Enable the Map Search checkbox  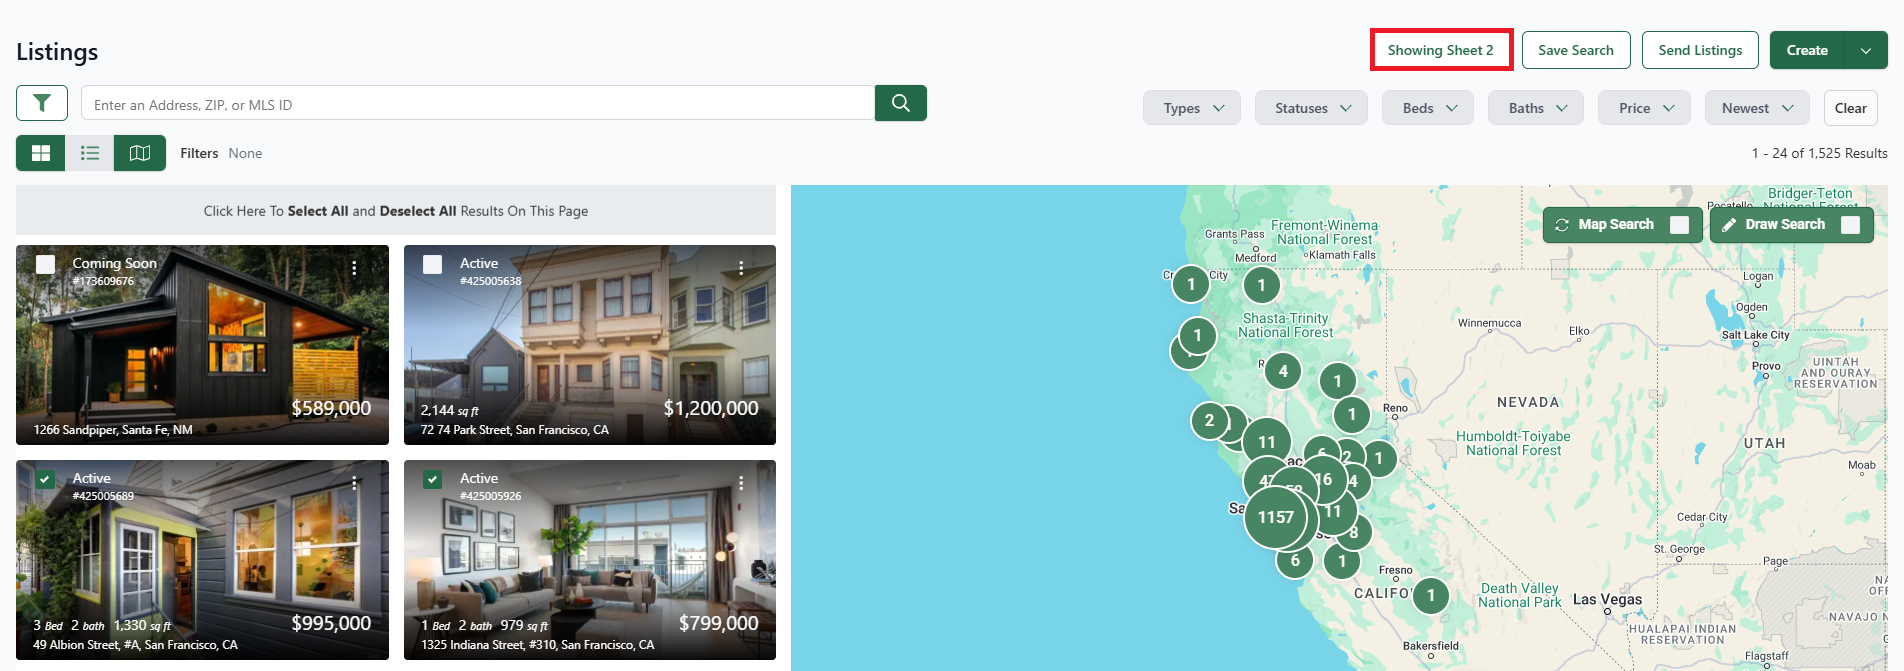1680,225
